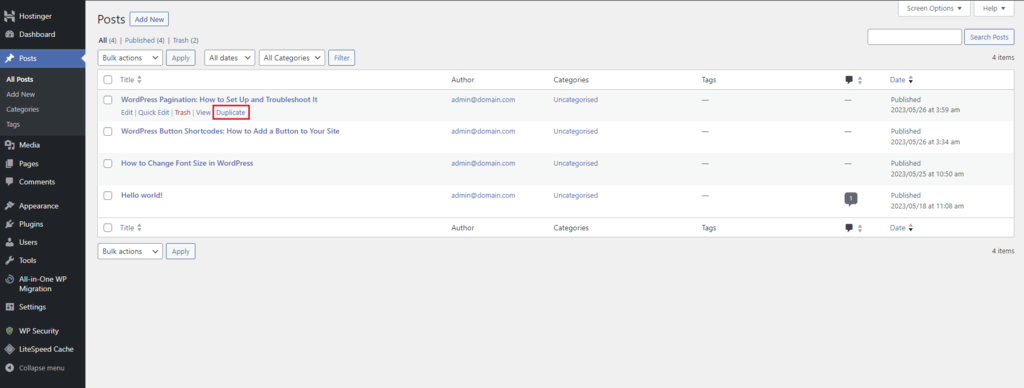Click the Add New button beside Posts
The width and height of the screenshot is (1024, 388).
tap(150, 20)
